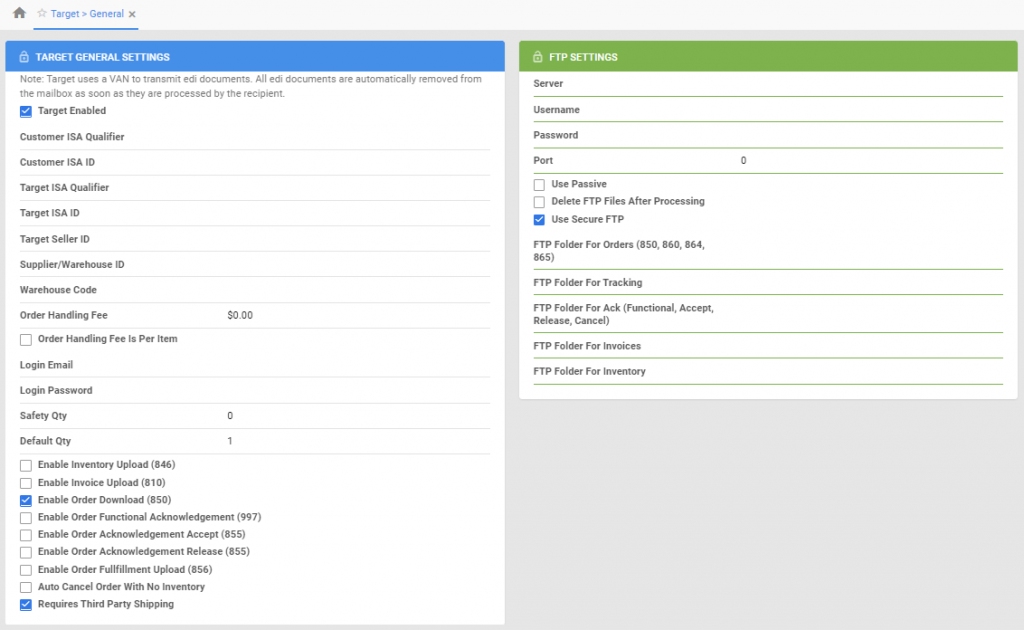The height and width of the screenshot is (630, 1024).
Task: Close the Target > General tab
Action: (132, 14)
